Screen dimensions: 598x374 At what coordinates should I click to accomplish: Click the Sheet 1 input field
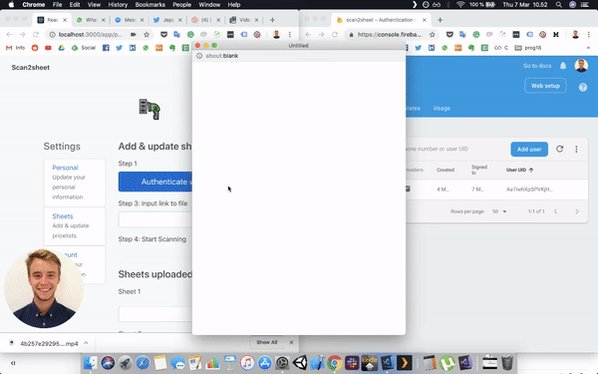click(155, 314)
